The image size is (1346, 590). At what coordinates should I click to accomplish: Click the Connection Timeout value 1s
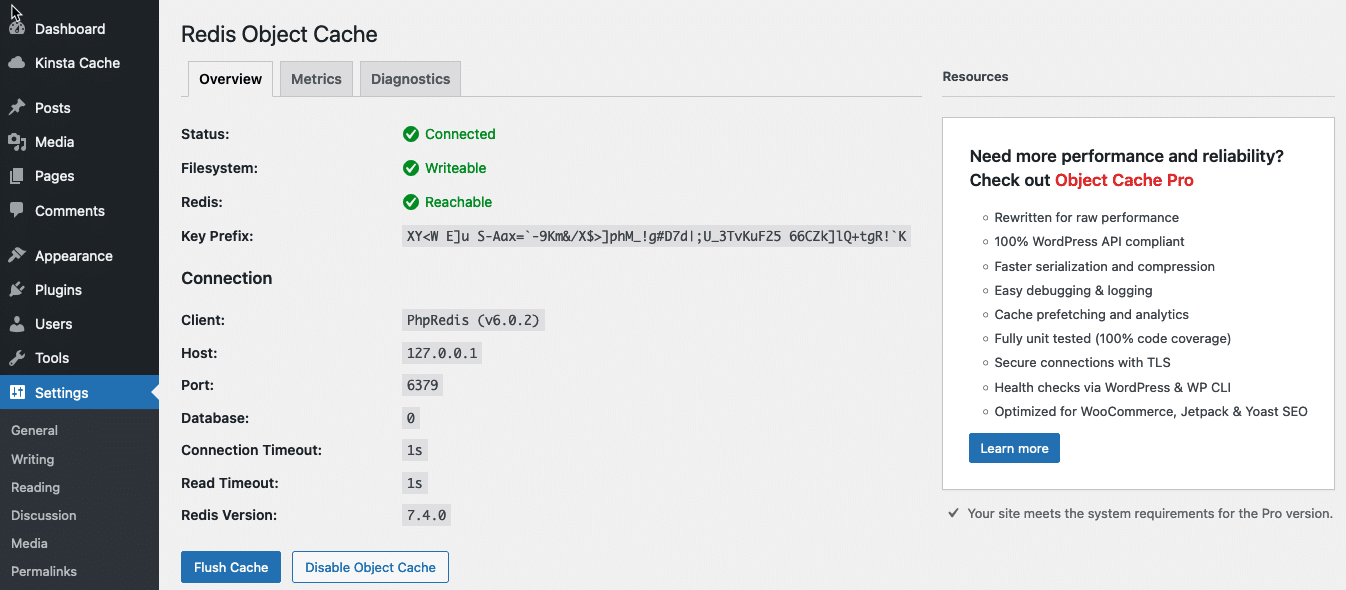415,450
